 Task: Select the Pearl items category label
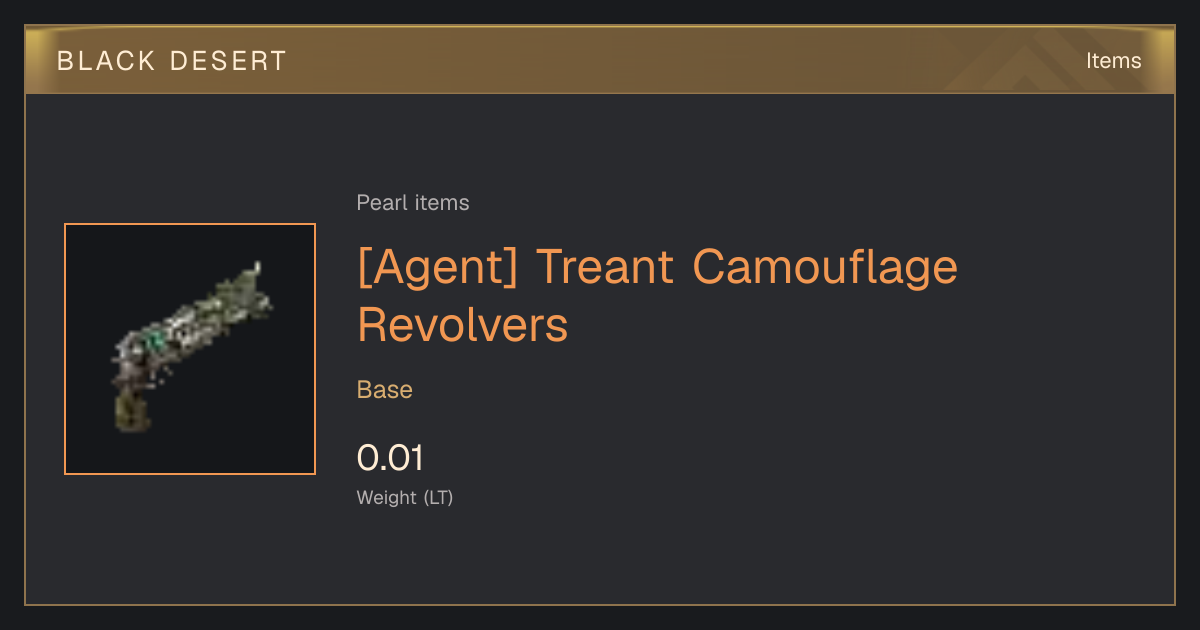413,203
